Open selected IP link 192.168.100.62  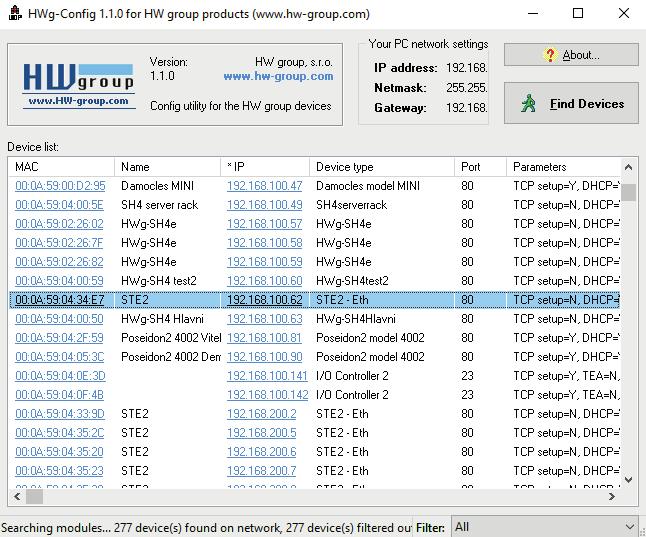pyautogui.click(x=264, y=300)
